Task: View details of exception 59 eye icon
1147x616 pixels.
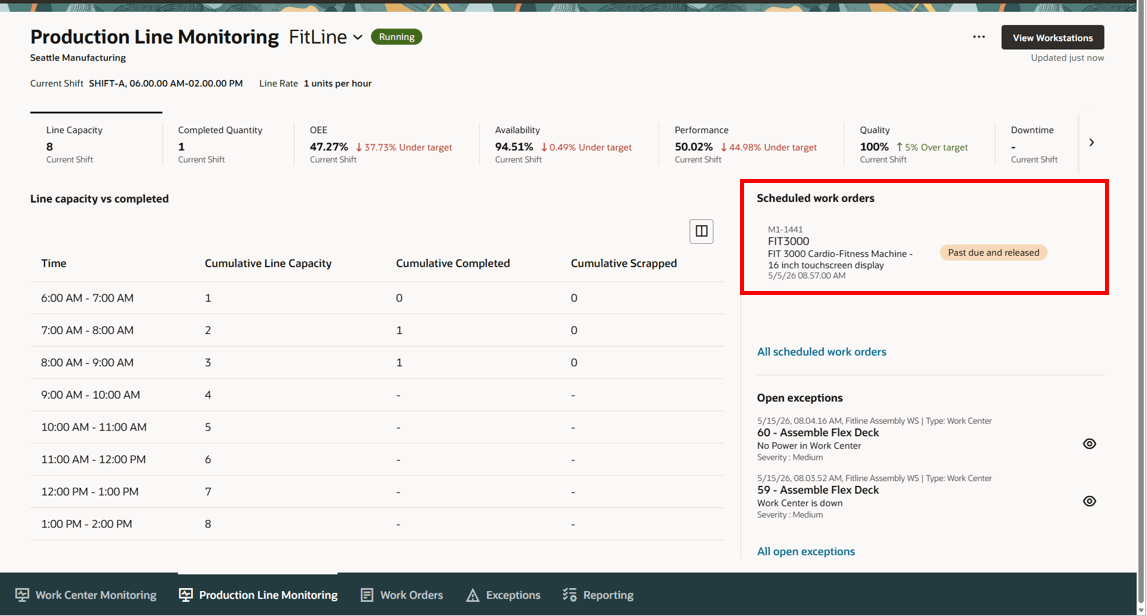Action: (x=1089, y=501)
